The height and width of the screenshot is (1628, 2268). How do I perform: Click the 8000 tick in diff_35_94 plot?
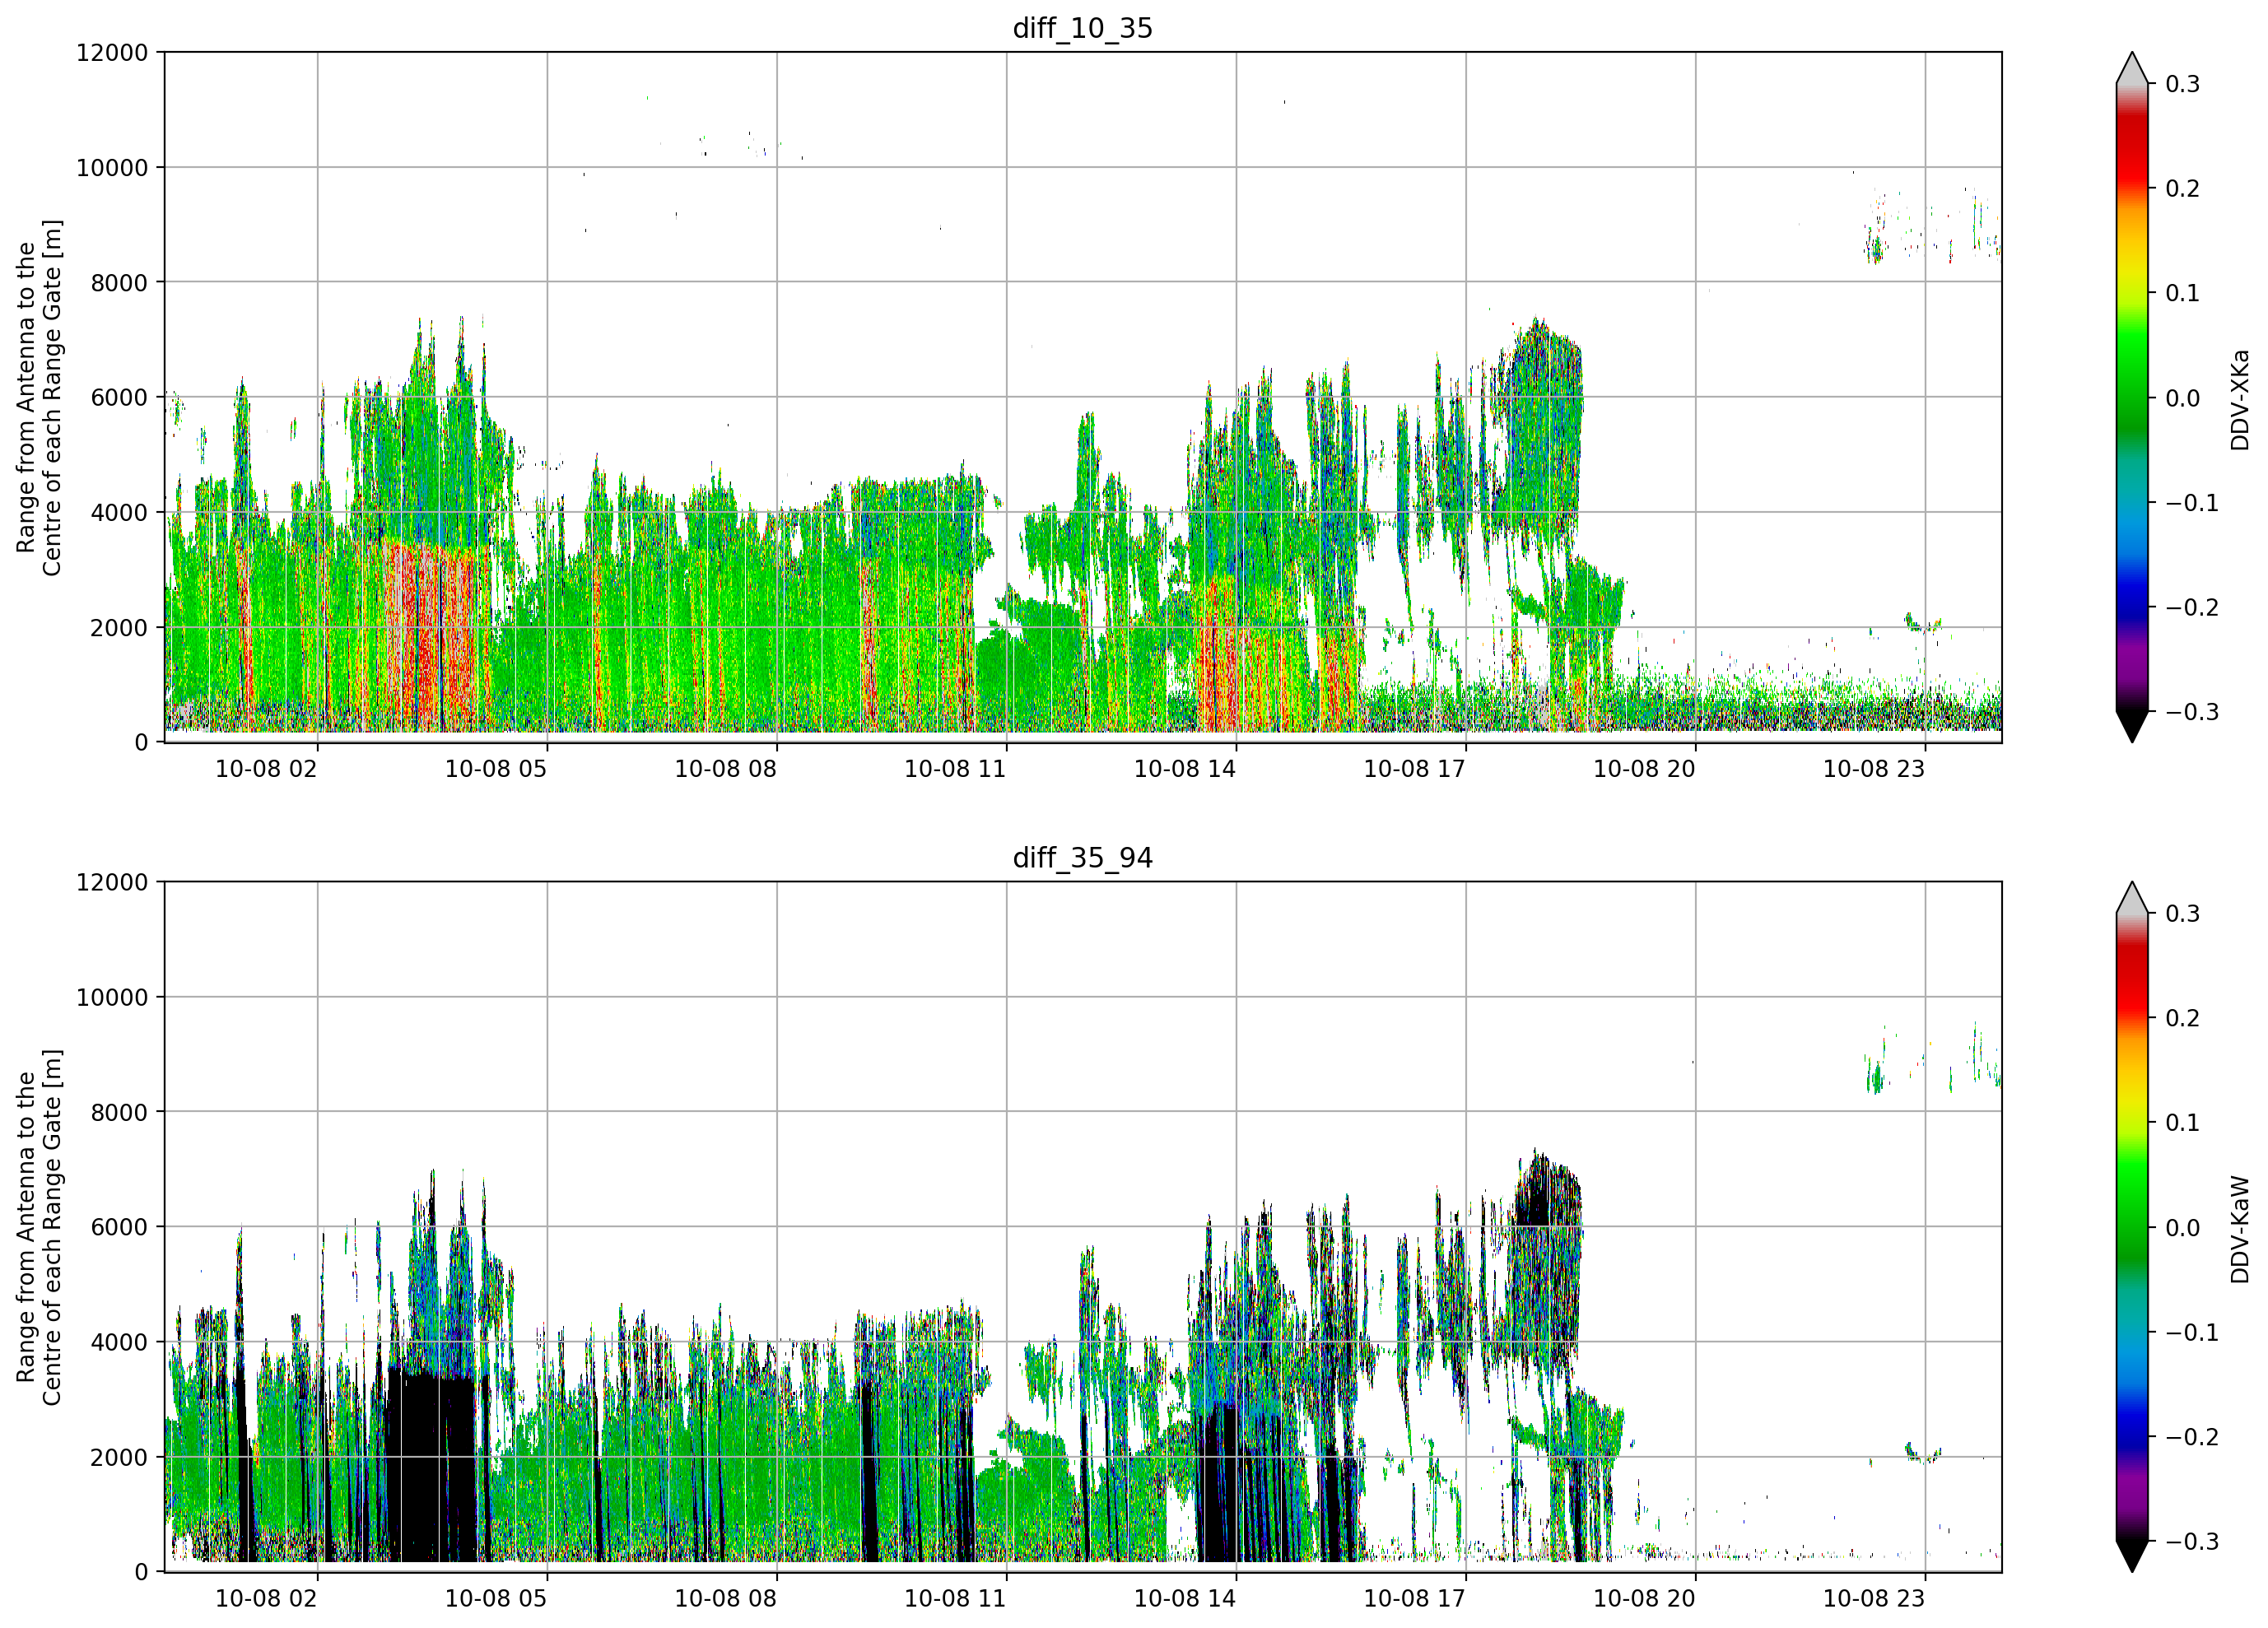119,1113
